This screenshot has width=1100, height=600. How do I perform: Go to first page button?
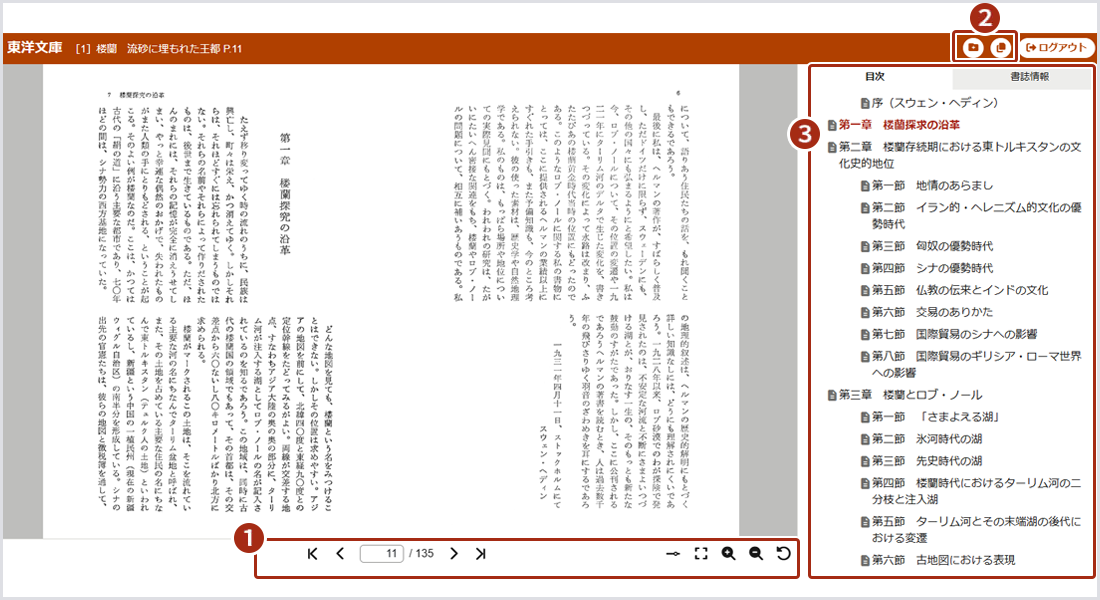[x=313, y=554]
